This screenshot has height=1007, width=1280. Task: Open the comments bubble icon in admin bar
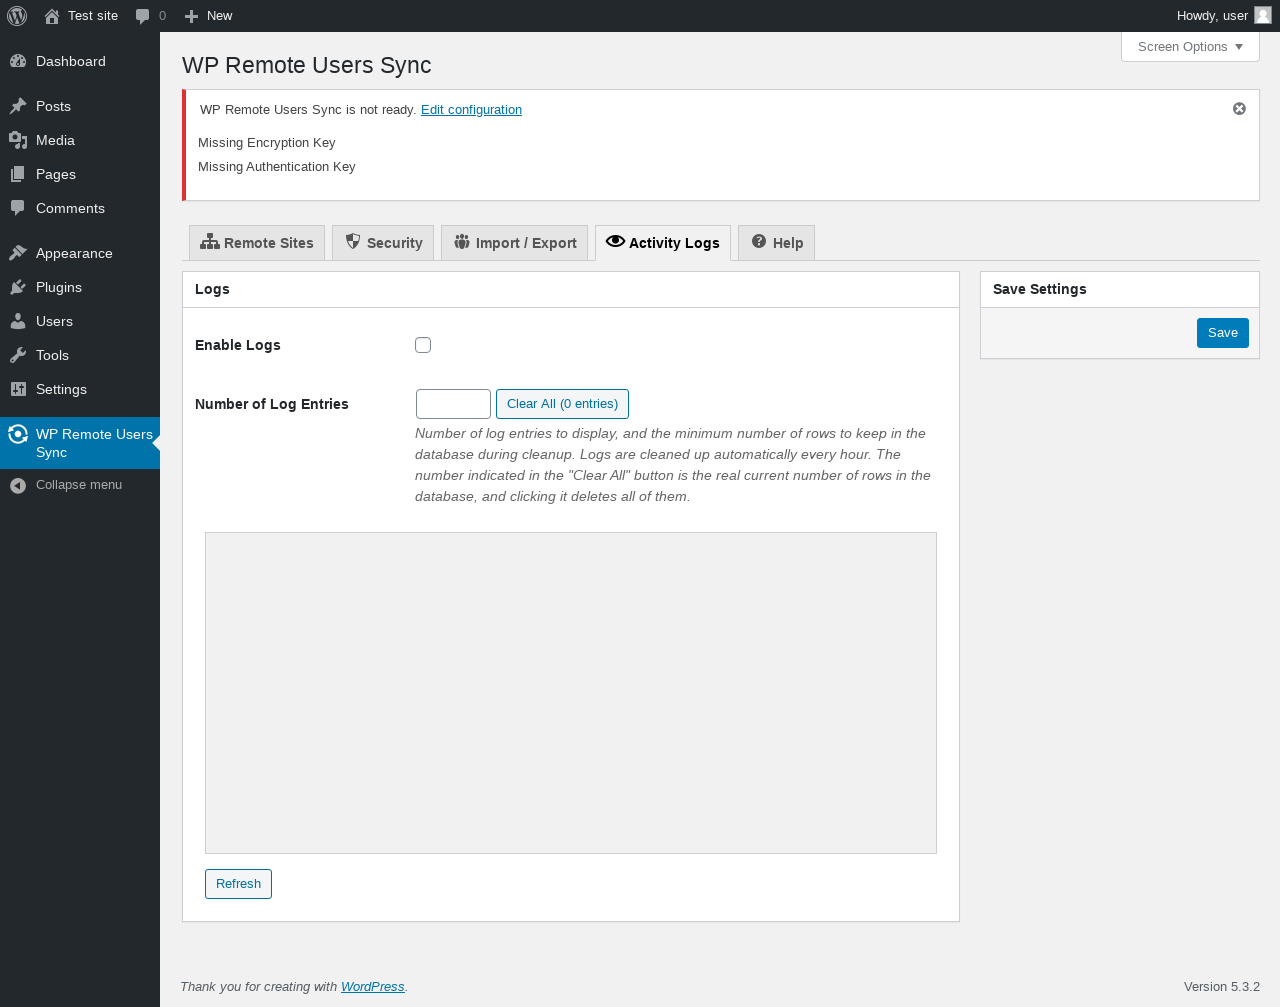(x=143, y=16)
